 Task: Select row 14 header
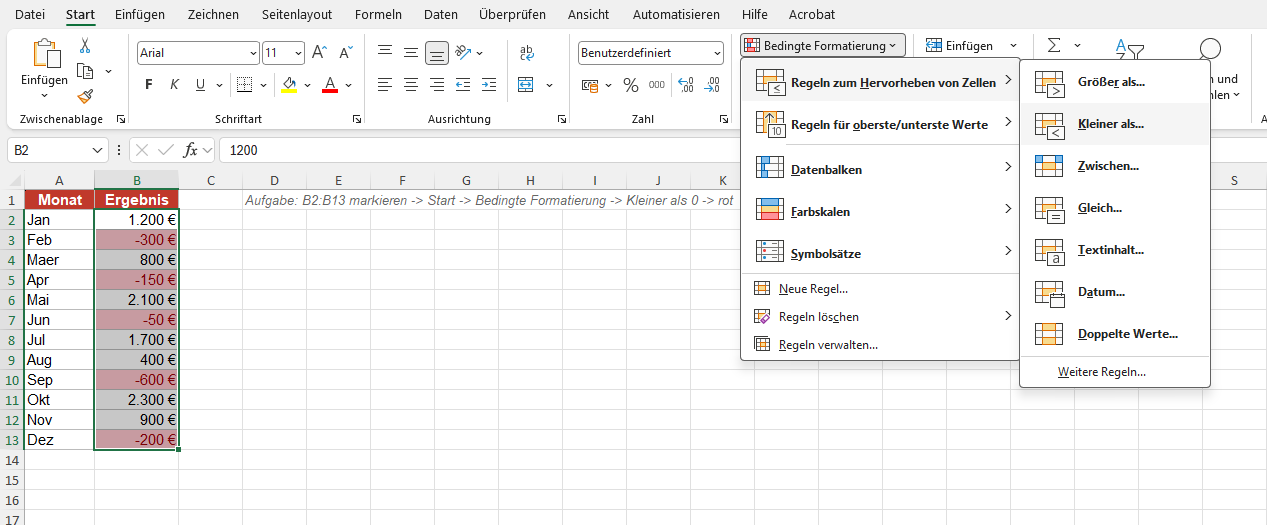12,460
